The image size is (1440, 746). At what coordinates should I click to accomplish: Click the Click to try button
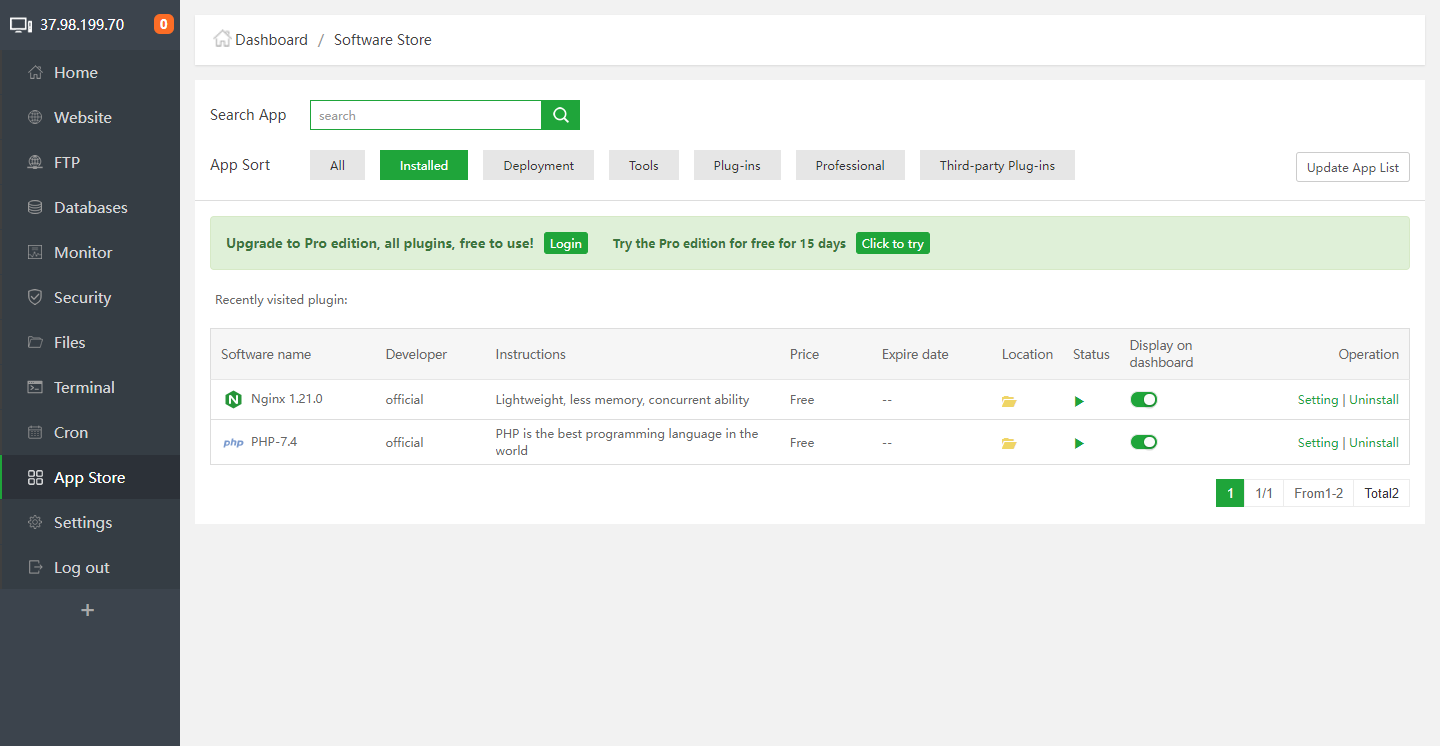click(x=892, y=242)
